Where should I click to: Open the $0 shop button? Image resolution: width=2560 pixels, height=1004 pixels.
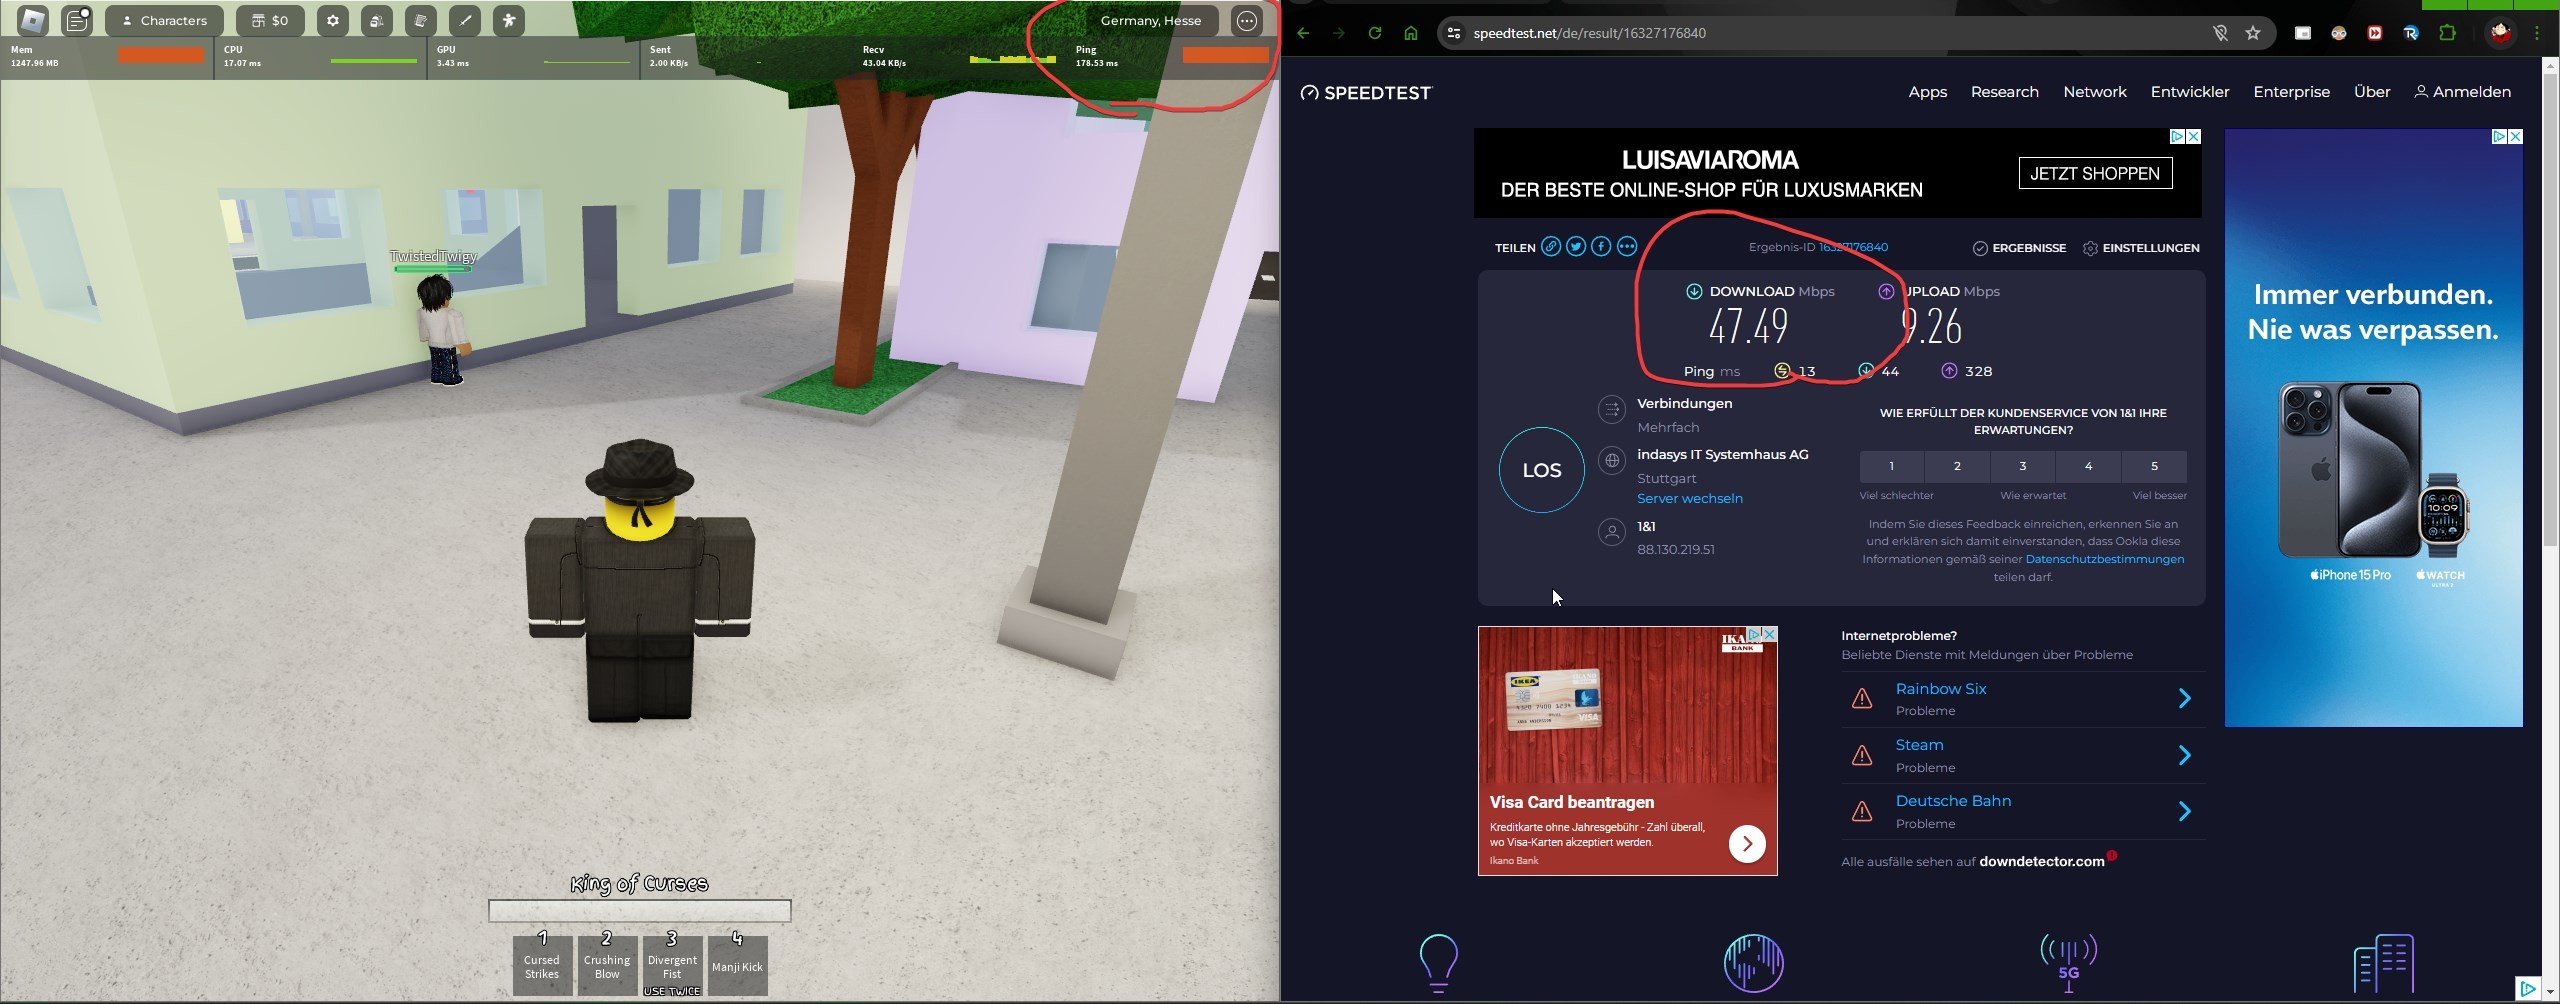[270, 20]
